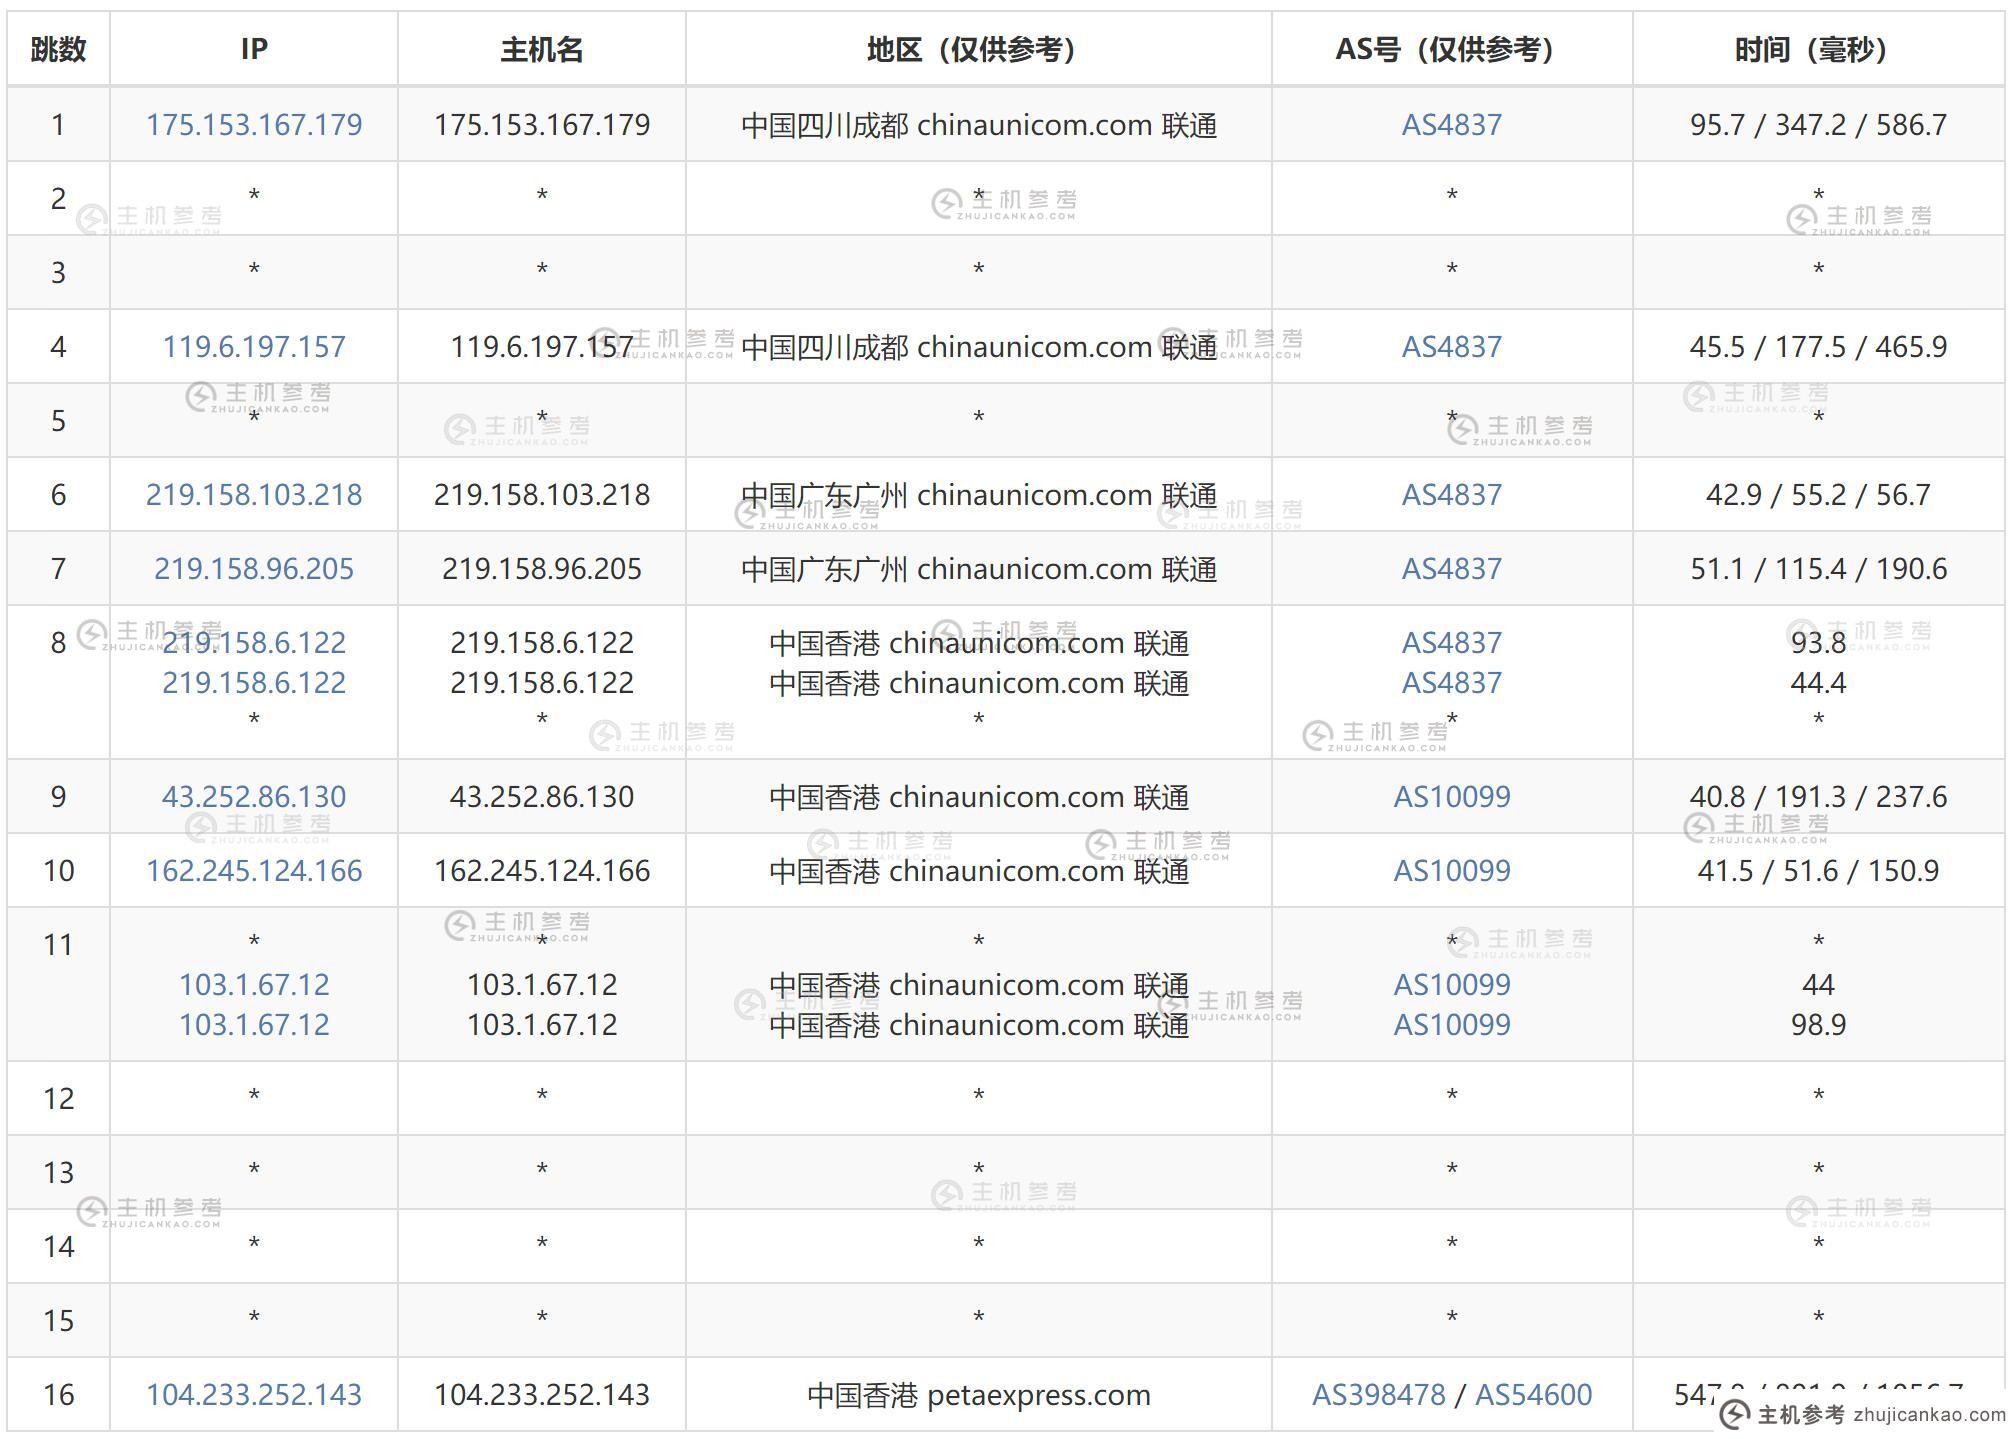Open AS4837 link in hop 4 row
This screenshot has height=1439, width=2014.
[1452, 347]
